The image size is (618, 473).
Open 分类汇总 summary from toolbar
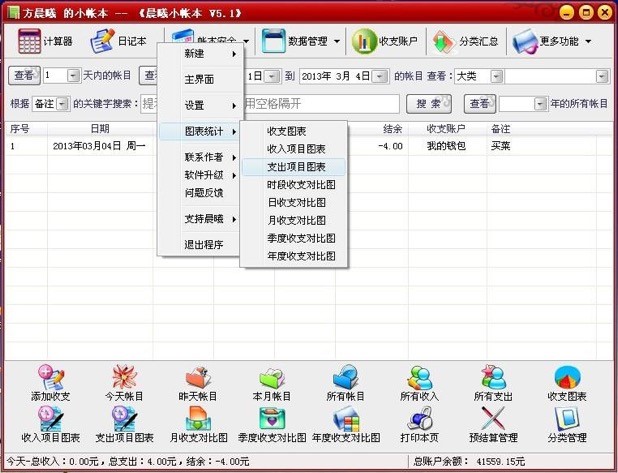(465, 41)
